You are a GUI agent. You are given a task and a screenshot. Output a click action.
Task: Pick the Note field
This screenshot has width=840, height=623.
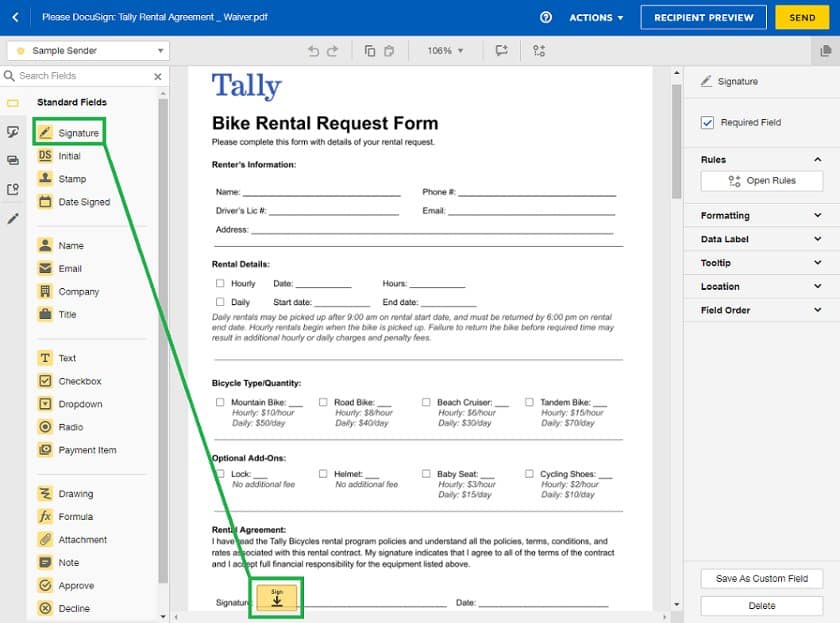tap(58, 562)
